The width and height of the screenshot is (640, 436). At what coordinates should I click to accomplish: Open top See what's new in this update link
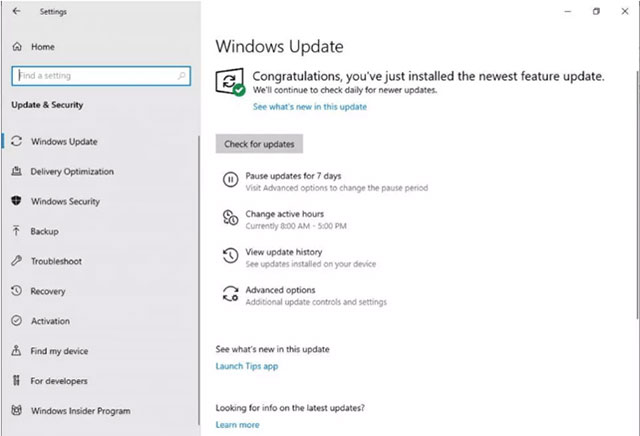pos(310,107)
